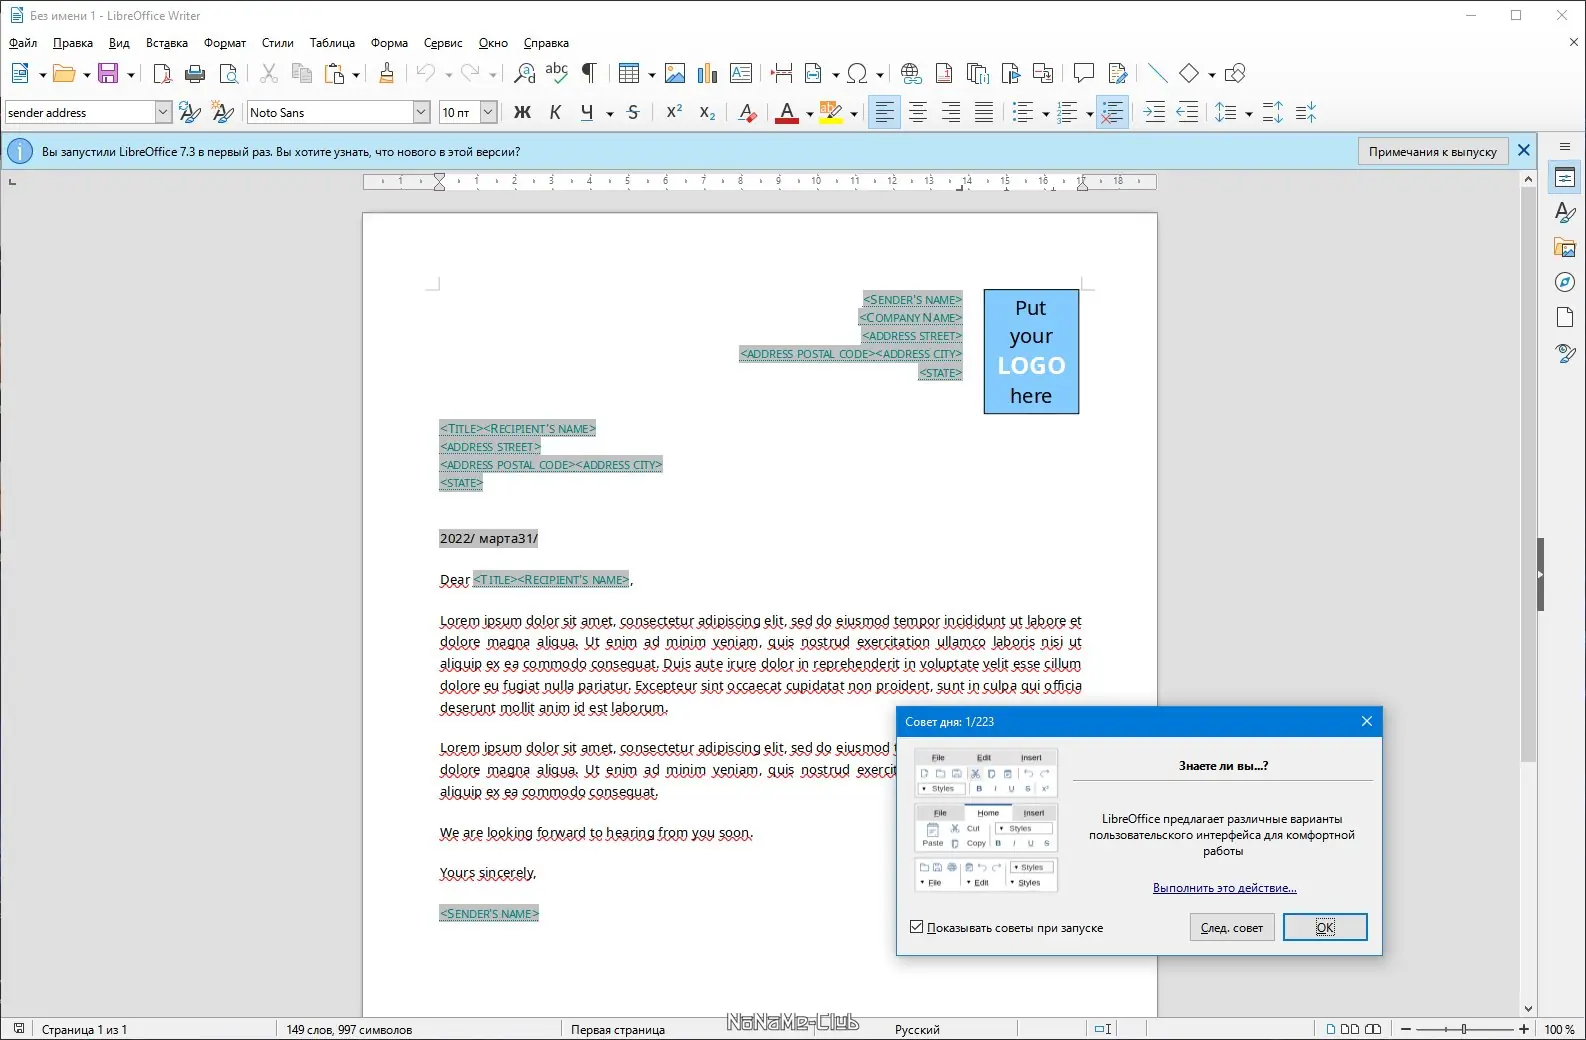Follow the Выполнить это действие link
The width and height of the screenshot is (1586, 1040).
pyautogui.click(x=1225, y=888)
